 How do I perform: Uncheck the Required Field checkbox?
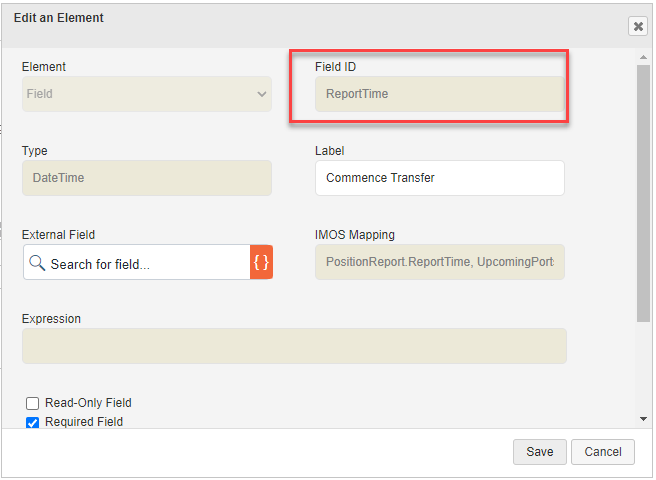pyautogui.click(x=33, y=422)
